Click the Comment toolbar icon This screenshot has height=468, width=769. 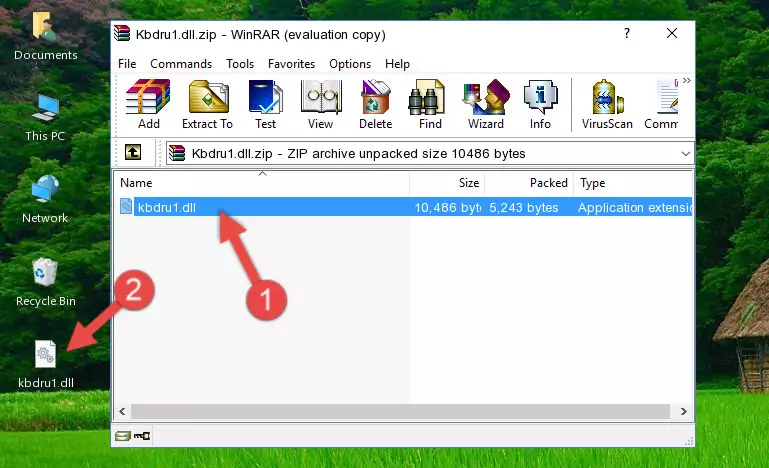pos(662,104)
